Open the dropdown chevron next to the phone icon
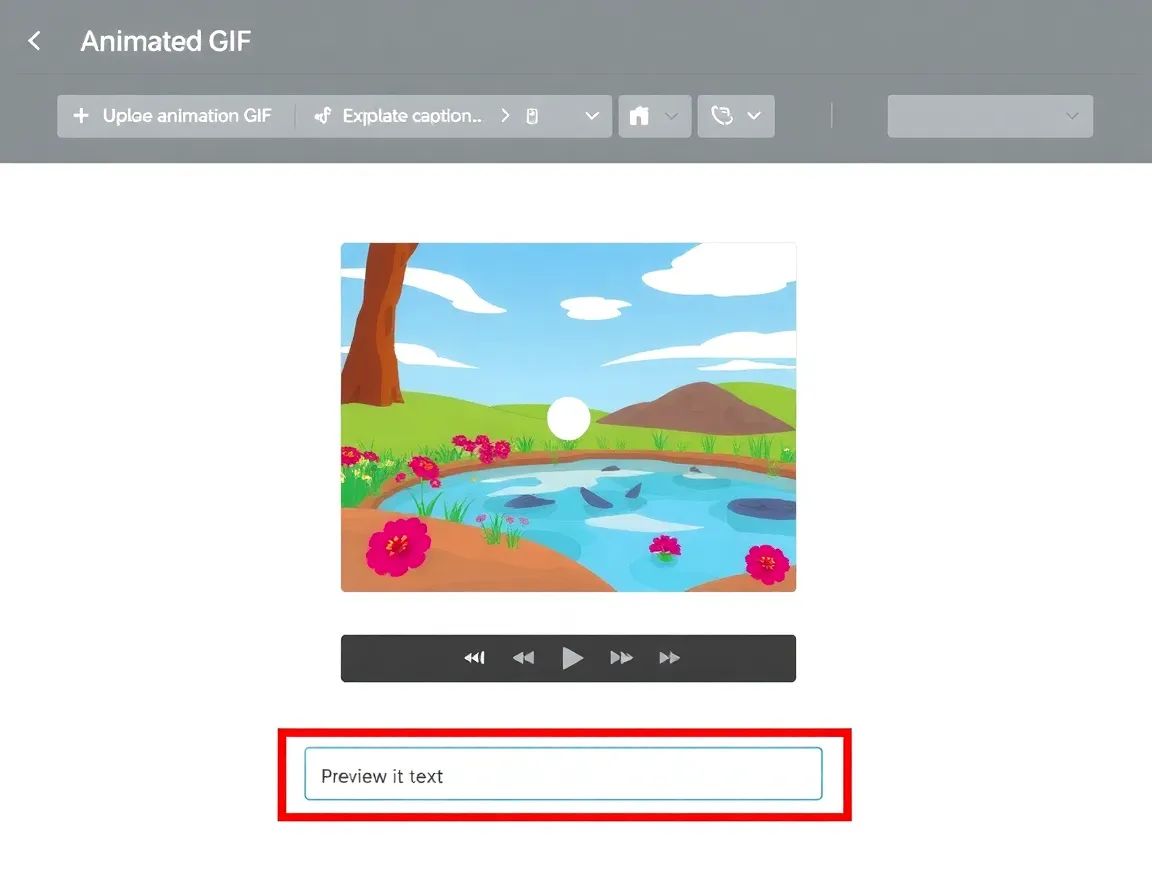This screenshot has height=896, width=1152. (x=754, y=116)
